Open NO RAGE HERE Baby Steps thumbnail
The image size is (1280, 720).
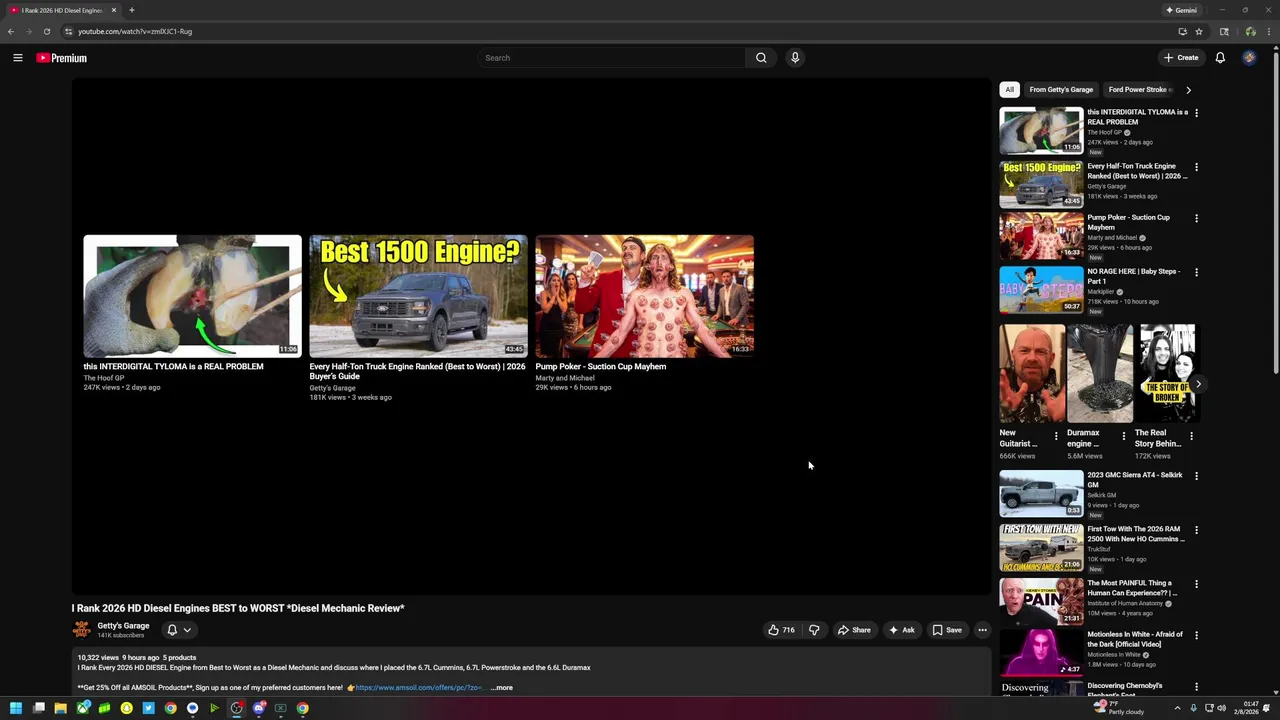pos(1041,289)
